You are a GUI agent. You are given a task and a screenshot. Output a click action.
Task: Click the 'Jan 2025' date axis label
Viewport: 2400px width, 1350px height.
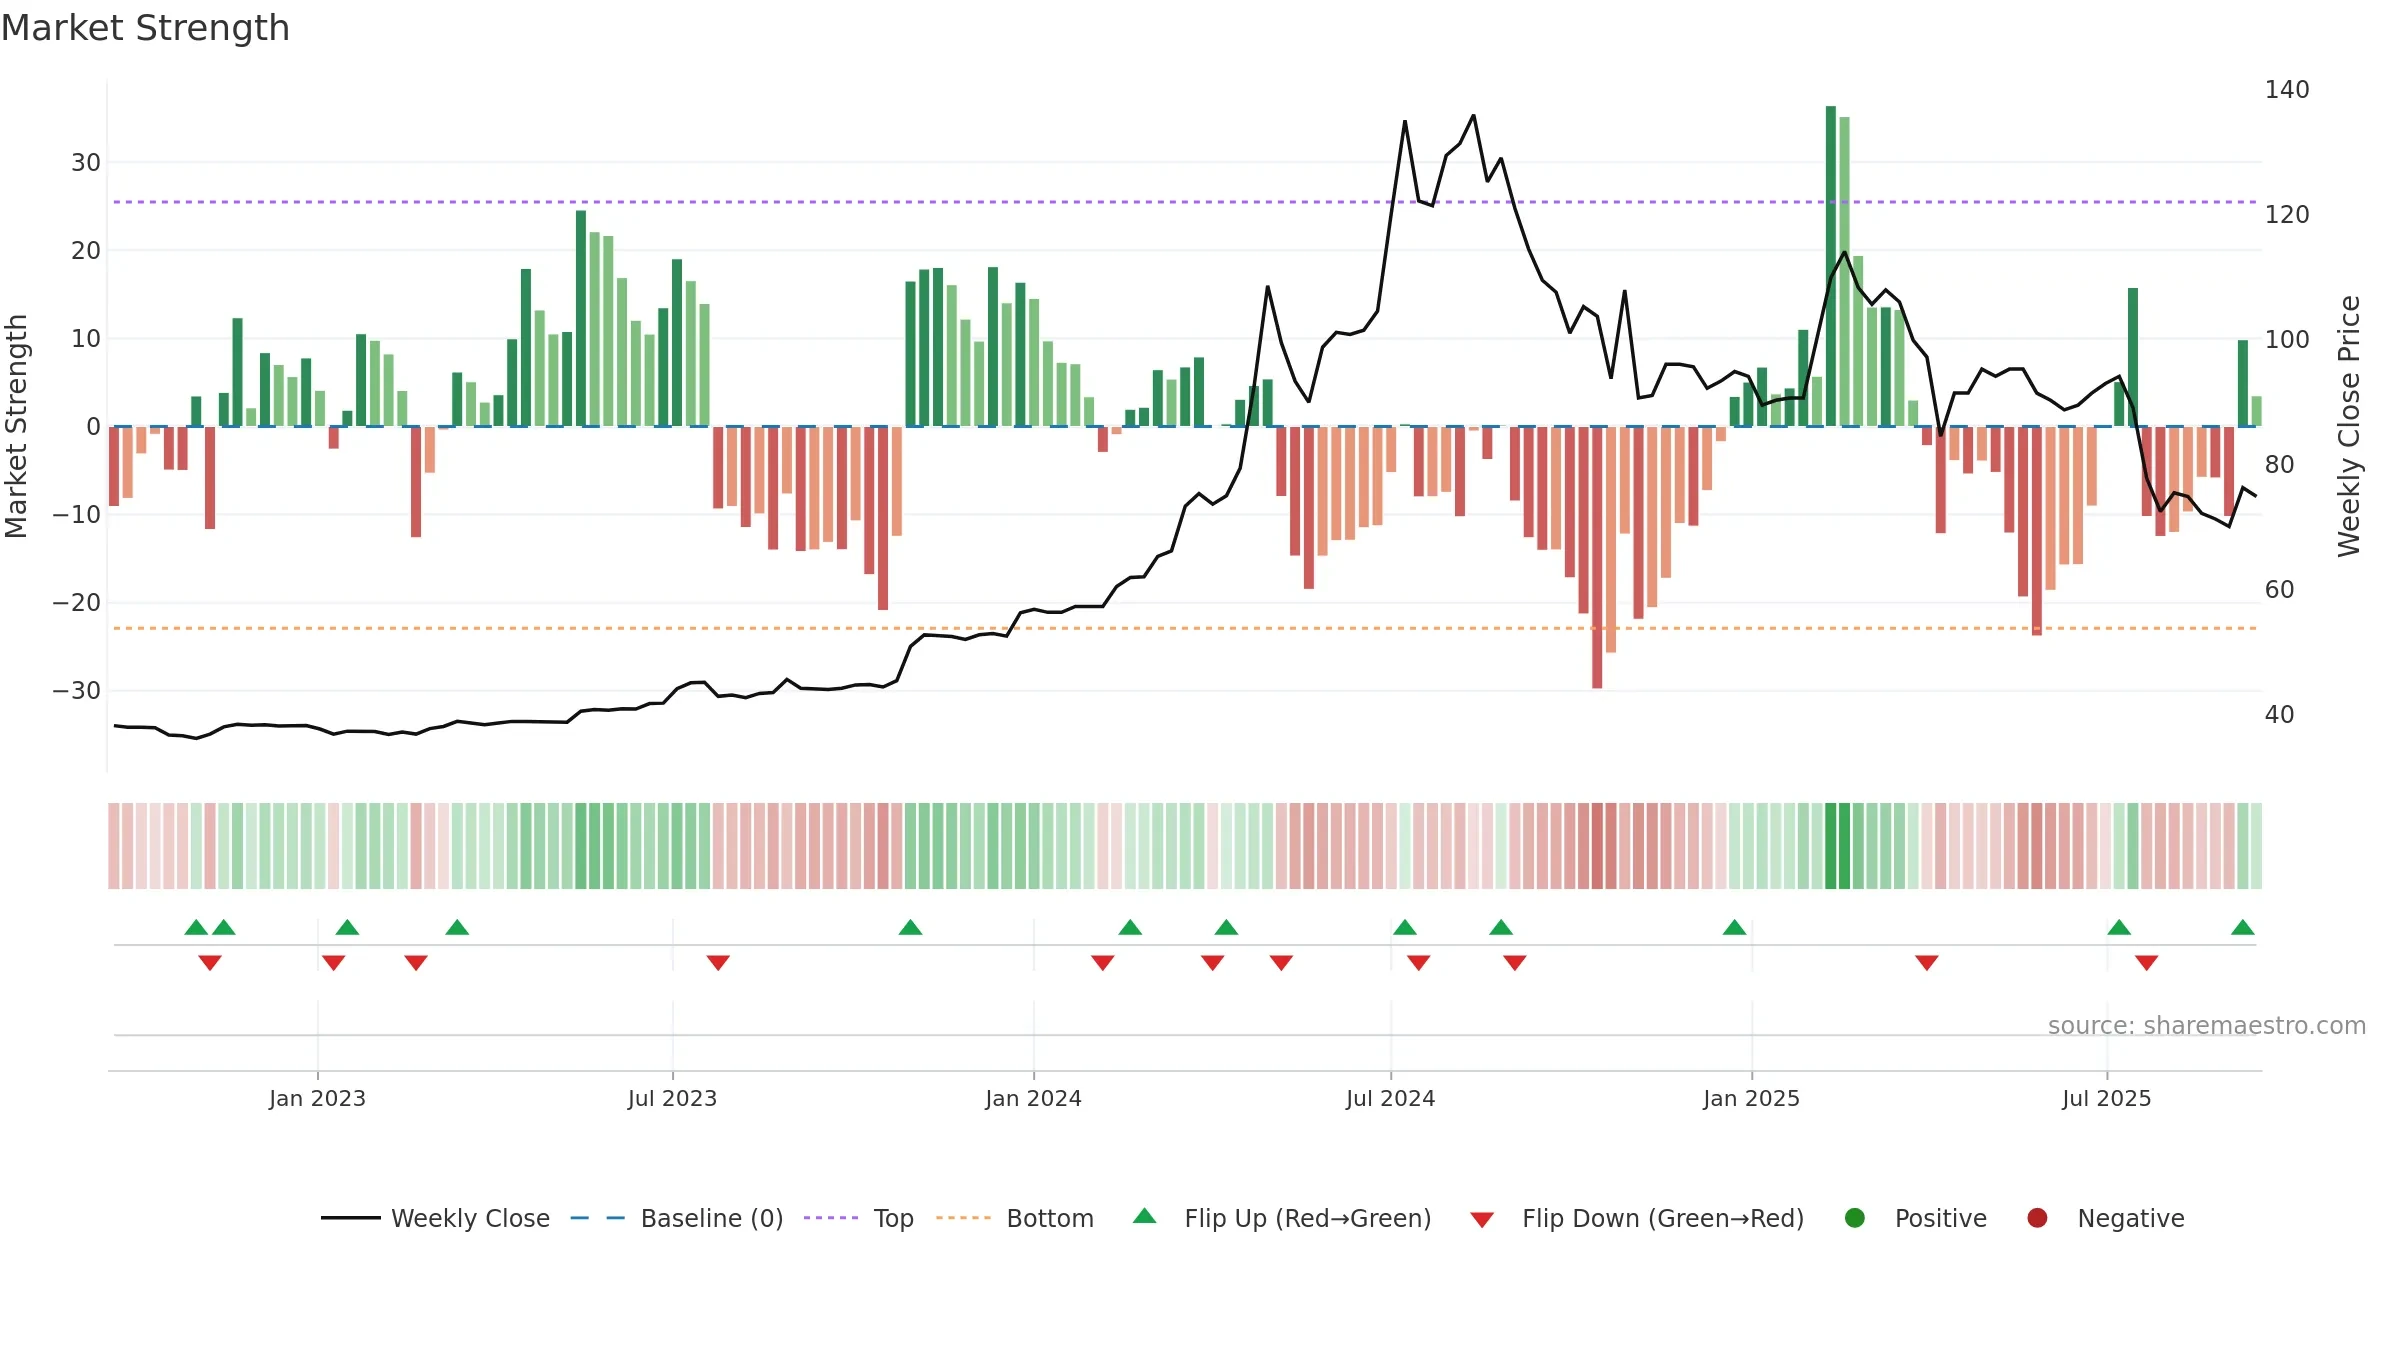click(1751, 1098)
